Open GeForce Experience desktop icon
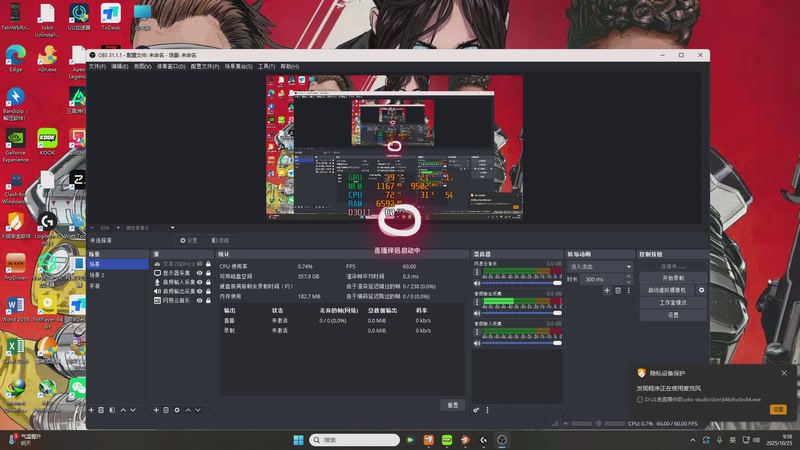The image size is (800, 450). 15,145
